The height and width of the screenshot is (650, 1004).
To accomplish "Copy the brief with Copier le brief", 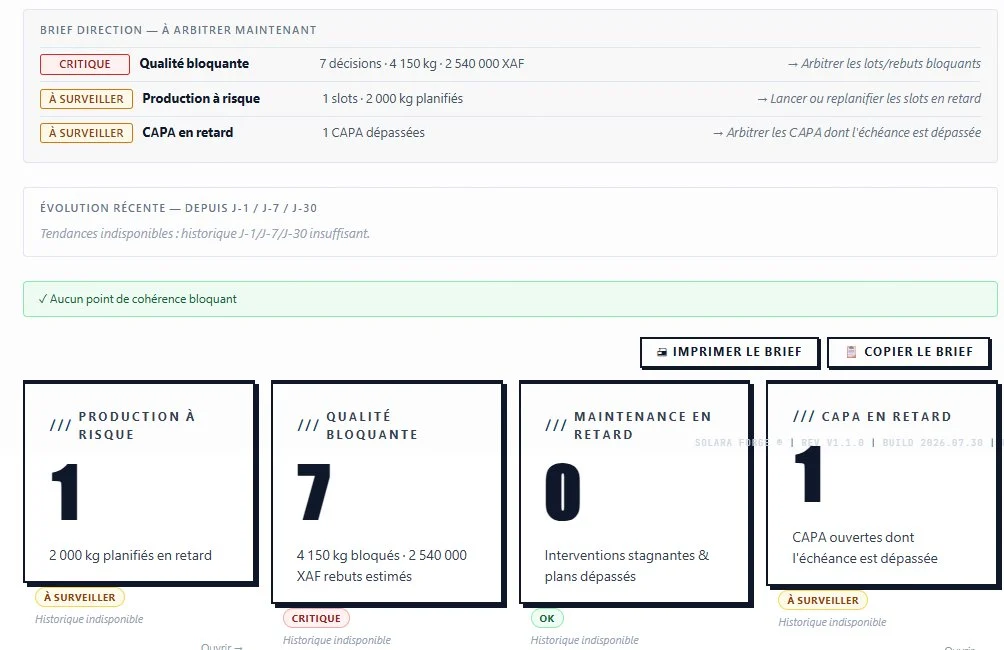I will click(x=909, y=352).
